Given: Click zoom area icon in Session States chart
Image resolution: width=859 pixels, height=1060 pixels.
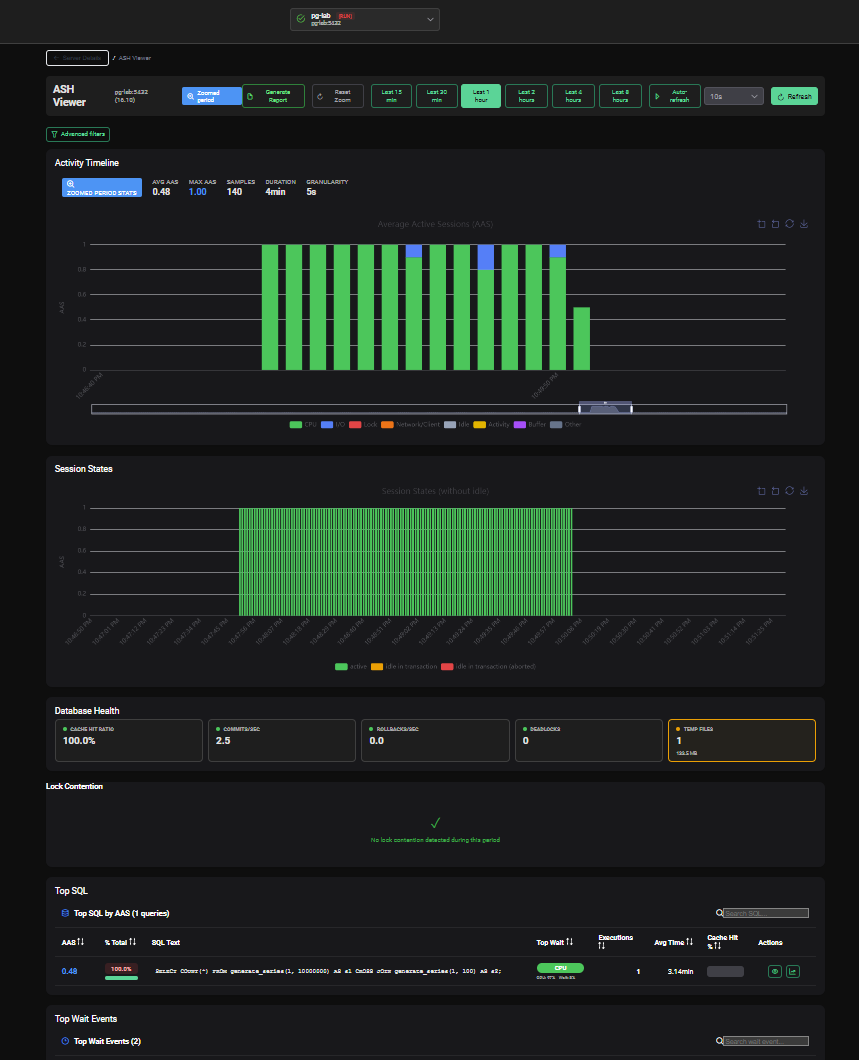Looking at the screenshot, I should (x=761, y=491).
